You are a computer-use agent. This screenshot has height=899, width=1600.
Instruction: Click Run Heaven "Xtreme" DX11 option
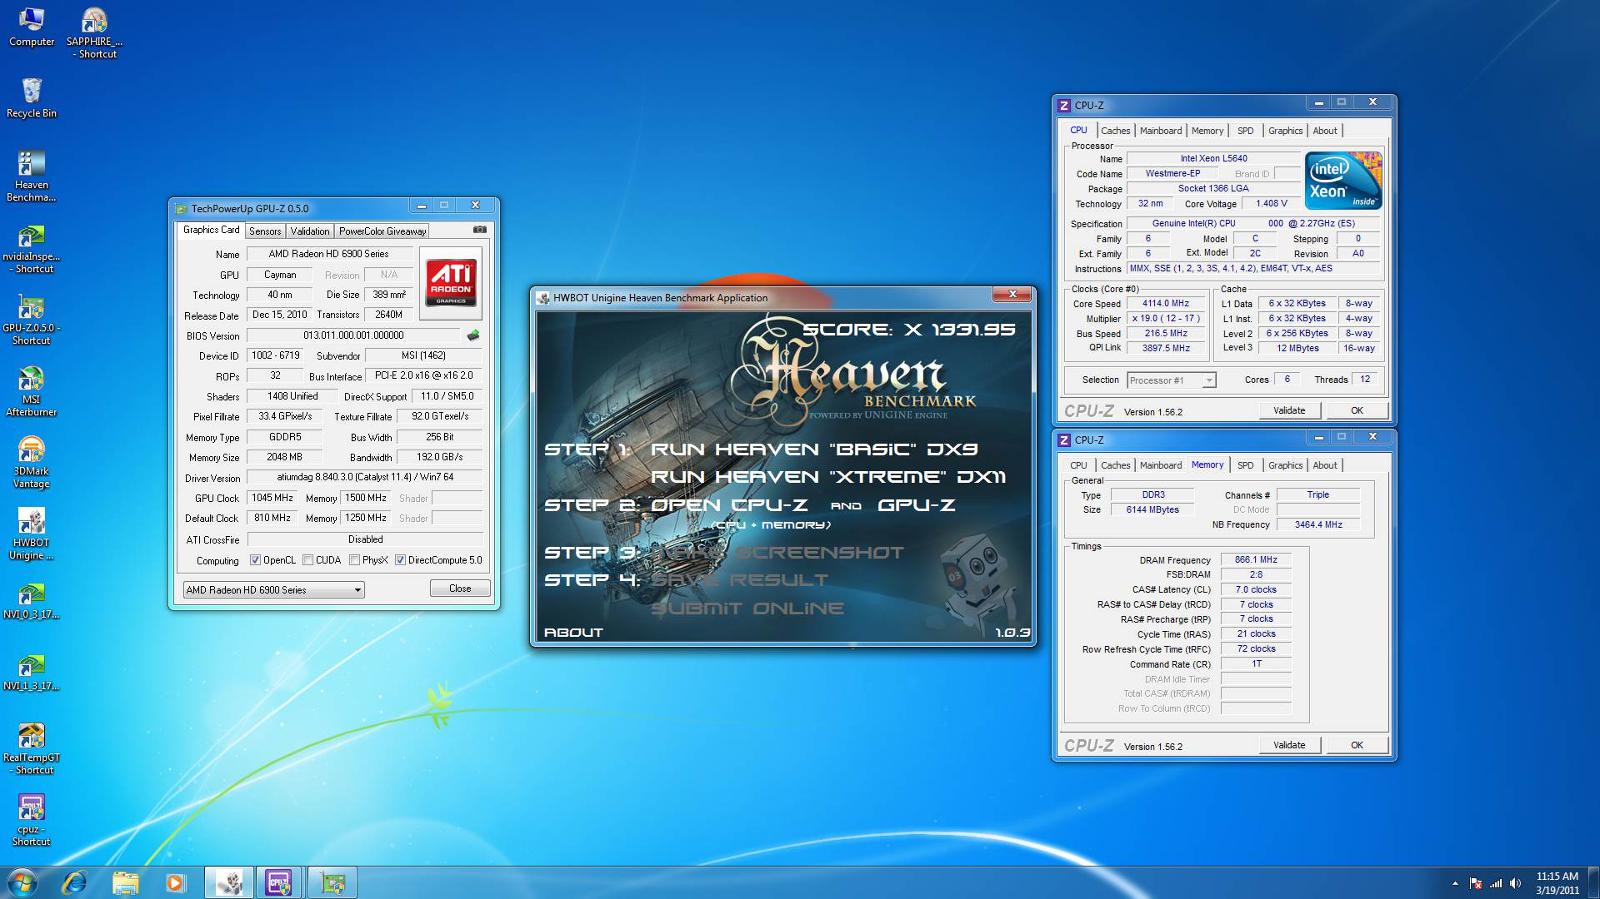pyautogui.click(x=828, y=477)
